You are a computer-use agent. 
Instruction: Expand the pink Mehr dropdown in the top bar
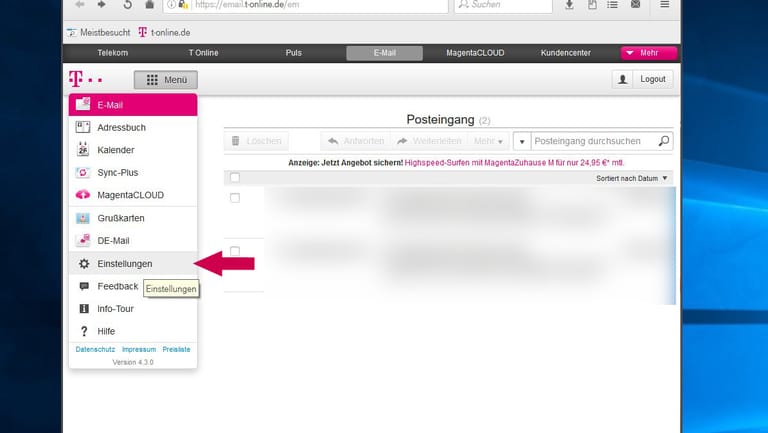(649, 53)
